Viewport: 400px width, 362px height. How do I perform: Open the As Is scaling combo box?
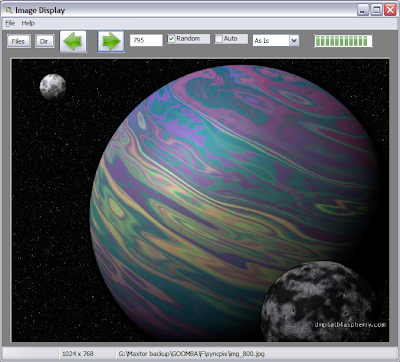point(276,41)
